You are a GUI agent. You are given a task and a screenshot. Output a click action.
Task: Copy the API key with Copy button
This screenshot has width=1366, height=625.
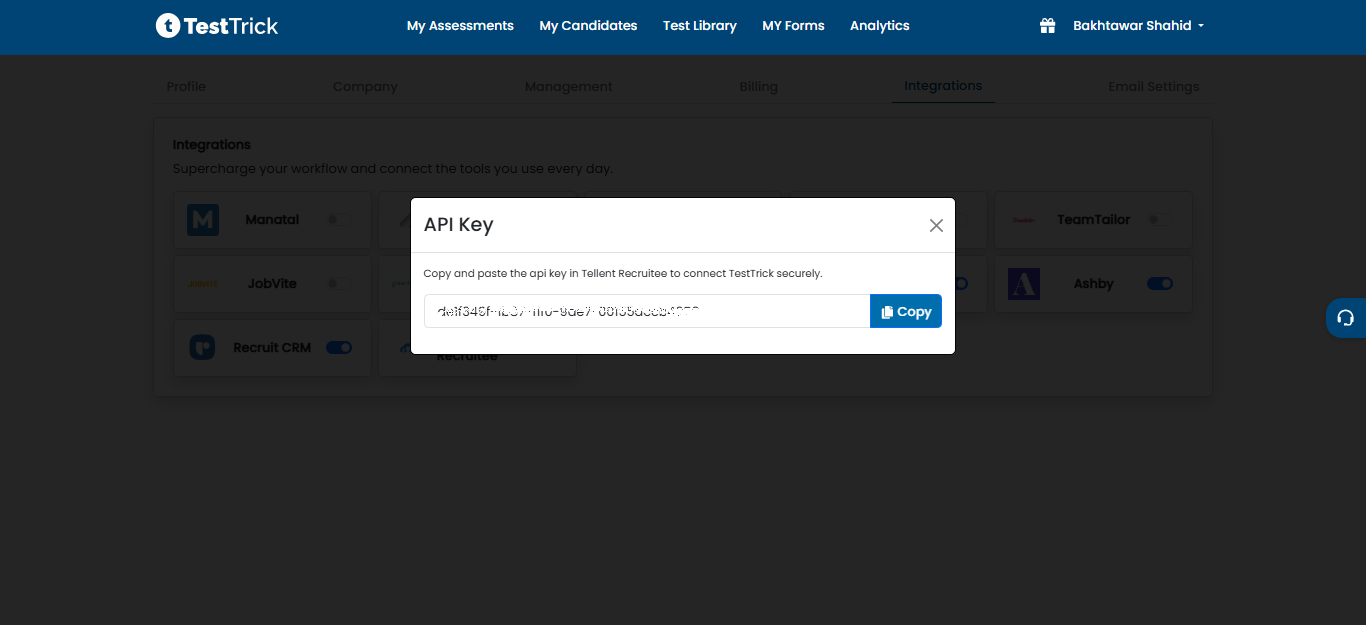pyautogui.click(x=906, y=311)
